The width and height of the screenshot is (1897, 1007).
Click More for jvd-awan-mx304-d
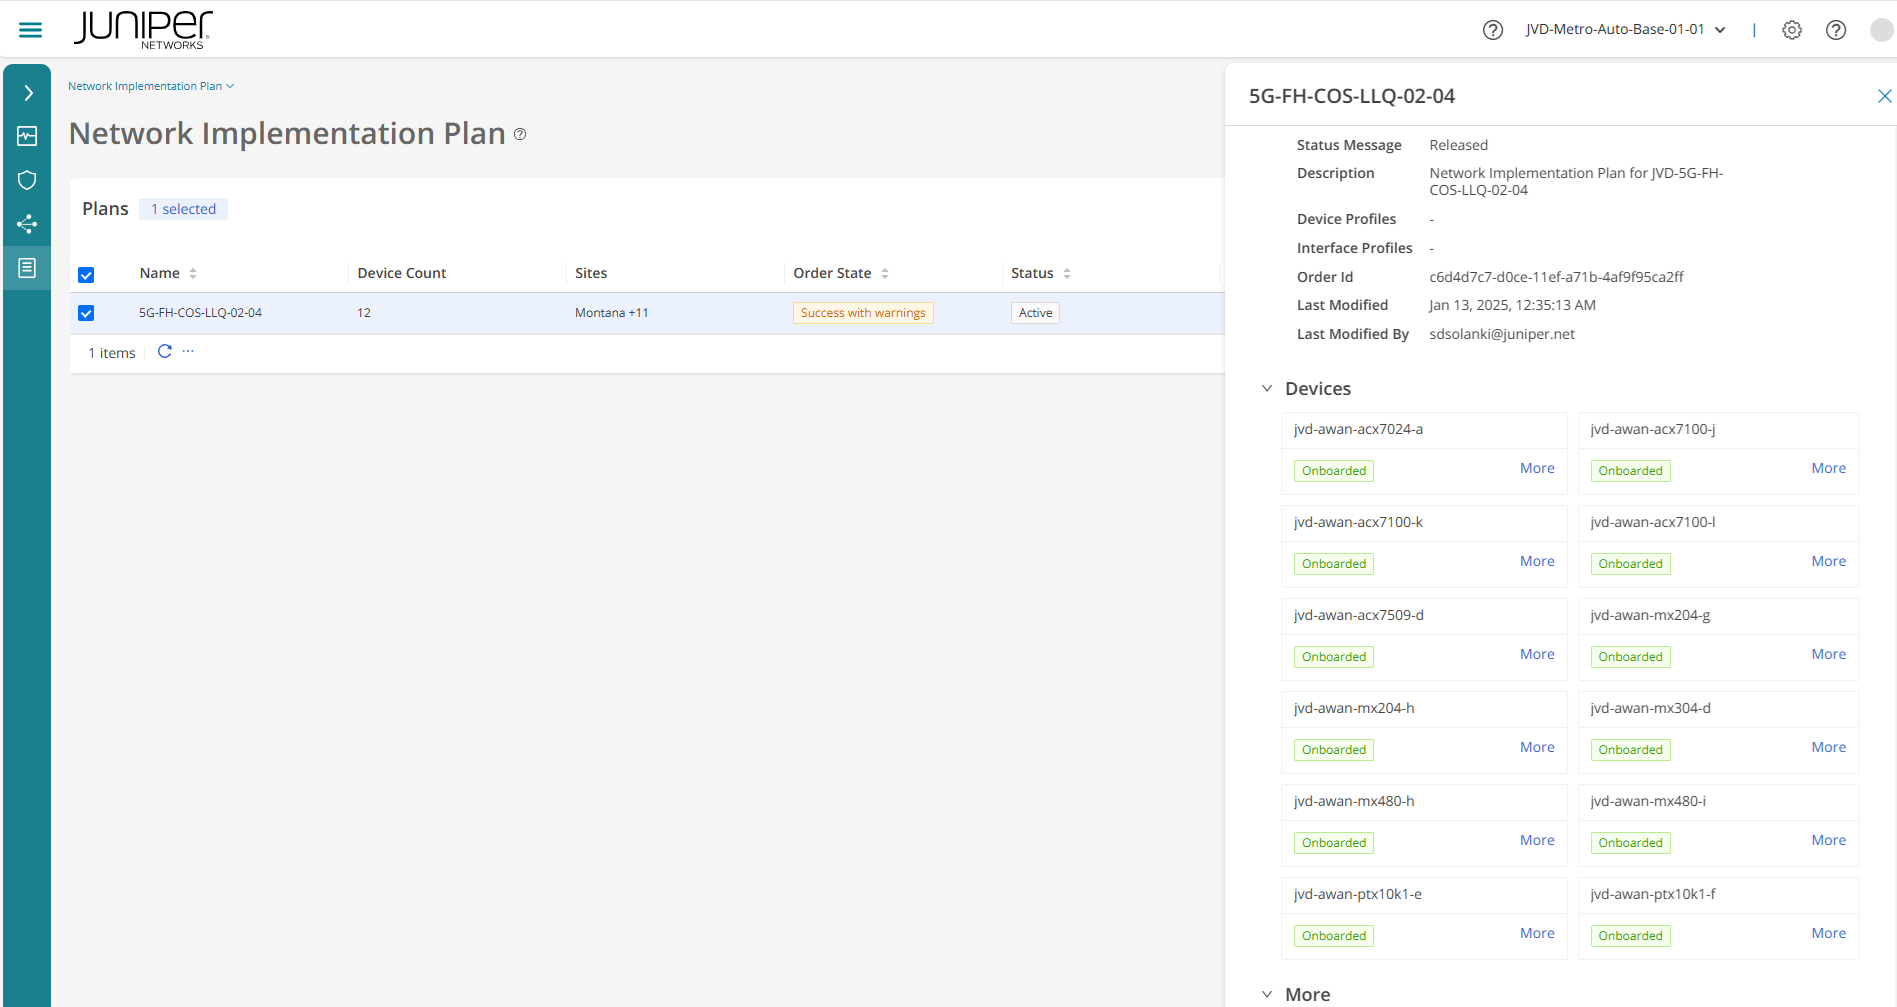[x=1829, y=747]
